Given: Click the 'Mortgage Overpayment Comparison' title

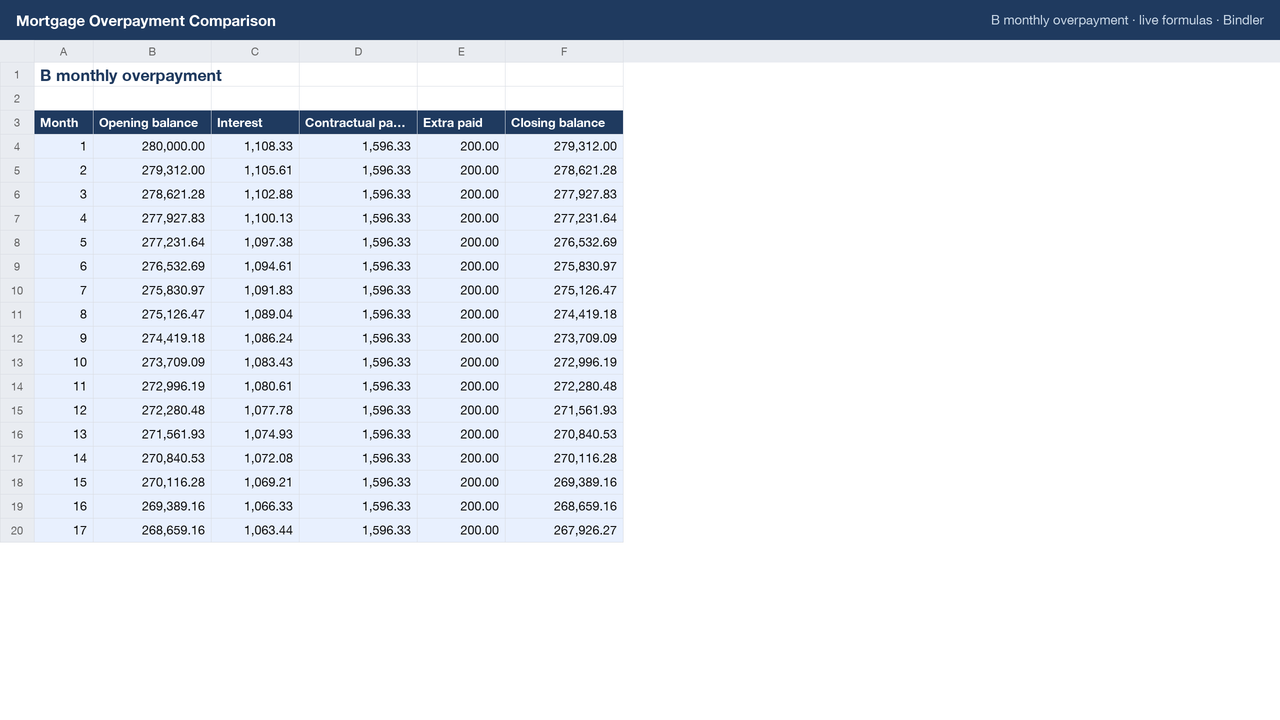Looking at the screenshot, I should coord(146,21).
